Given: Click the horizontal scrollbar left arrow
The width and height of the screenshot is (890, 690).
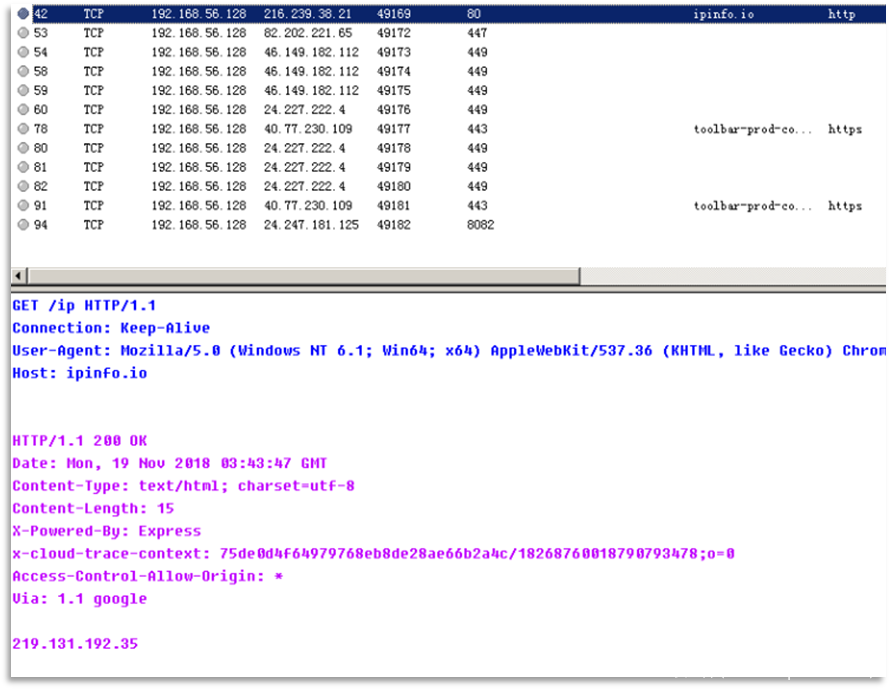Looking at the screenshot, I should (17, 275).
